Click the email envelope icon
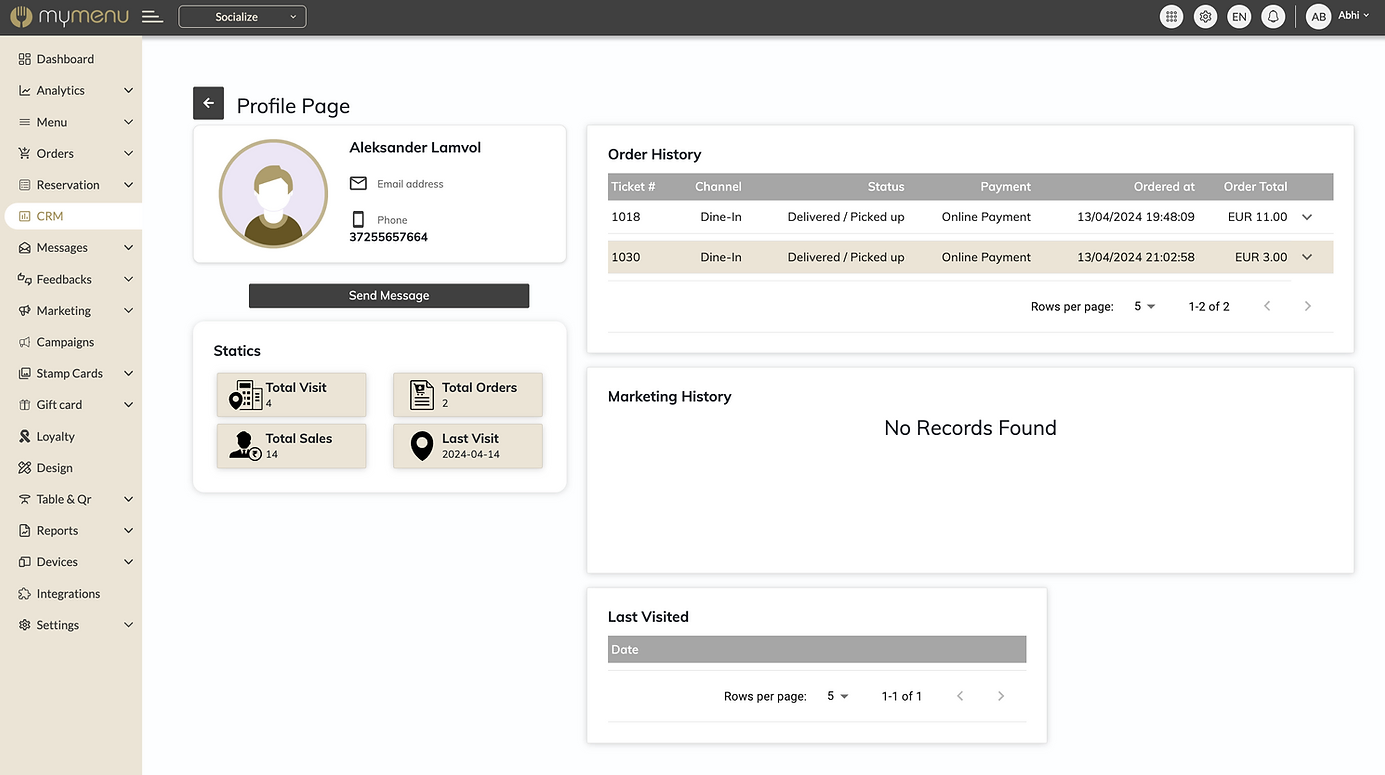 [x=358, y=184]
